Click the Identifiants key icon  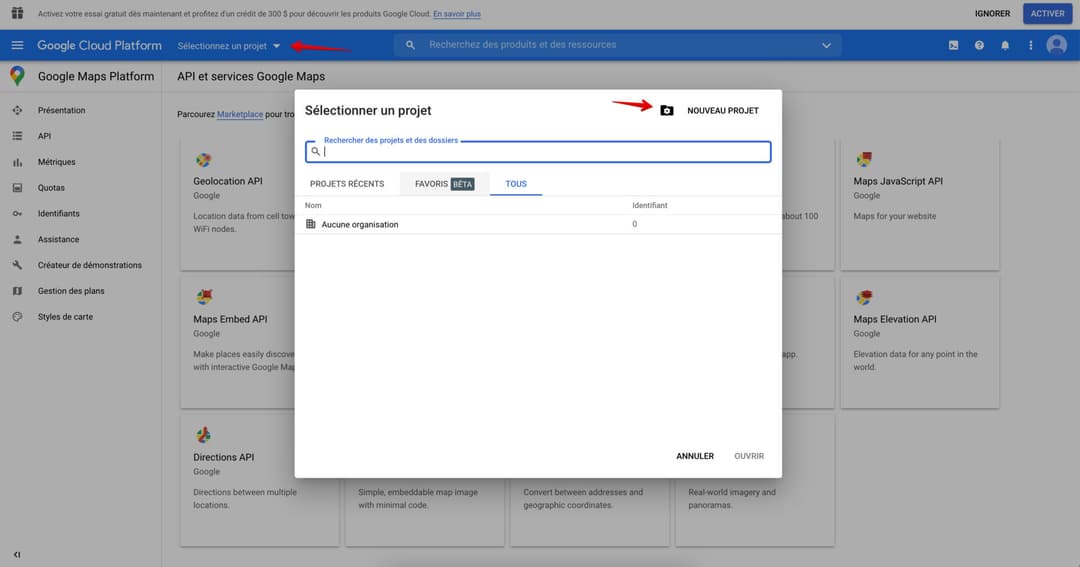pyautogui.click(x=17, y=214)
